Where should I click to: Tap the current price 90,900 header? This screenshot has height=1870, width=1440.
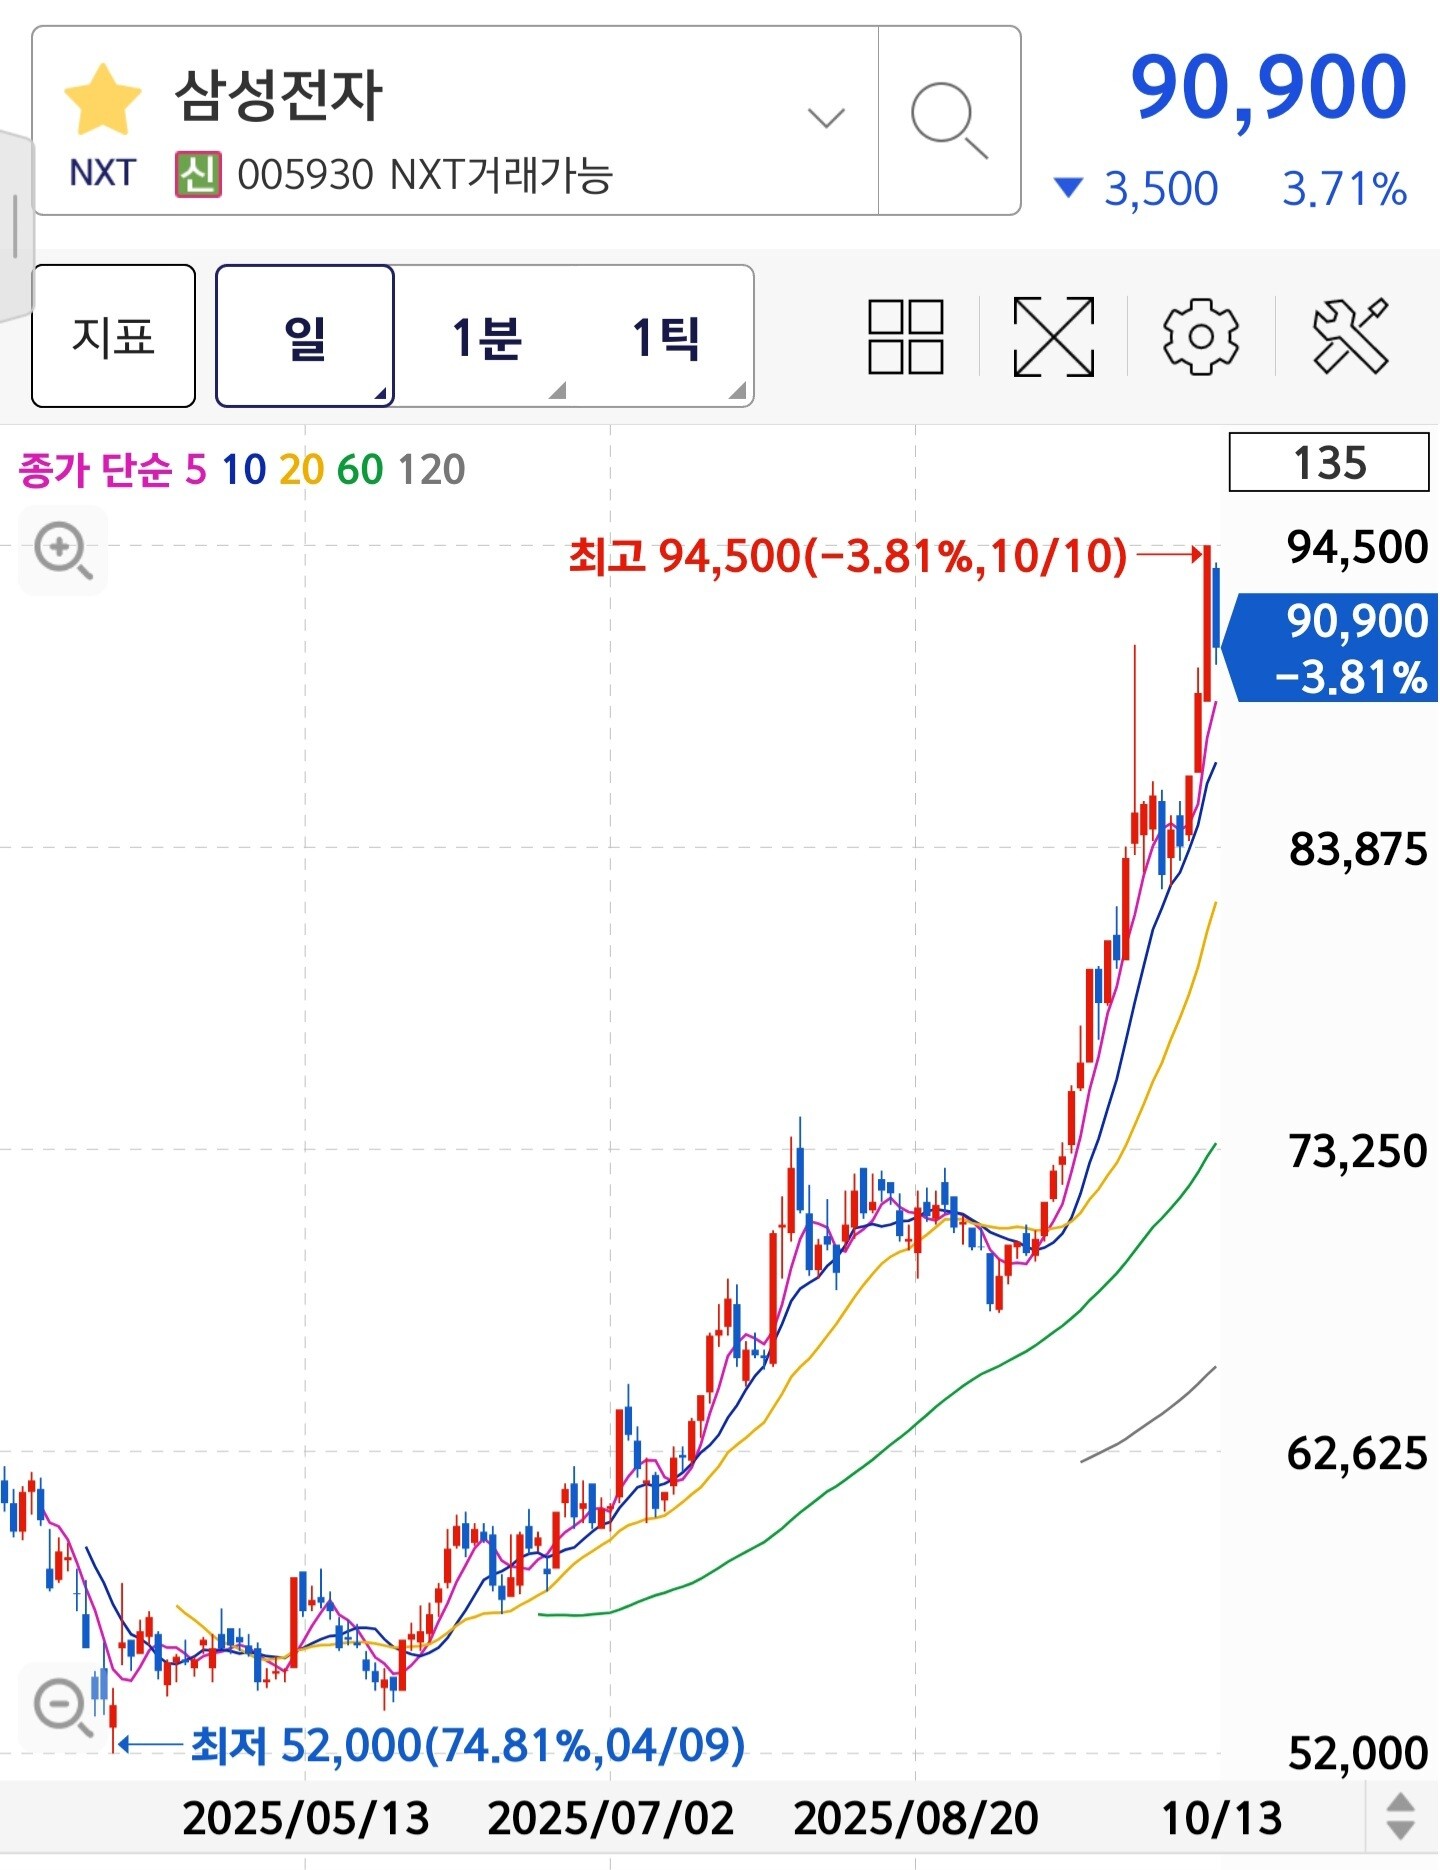(x=1269, y=88)
